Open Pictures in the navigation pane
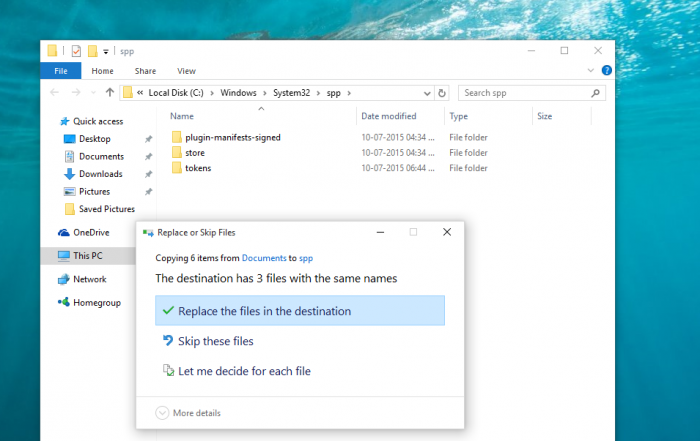700x441 pixels. click(88, 191)
